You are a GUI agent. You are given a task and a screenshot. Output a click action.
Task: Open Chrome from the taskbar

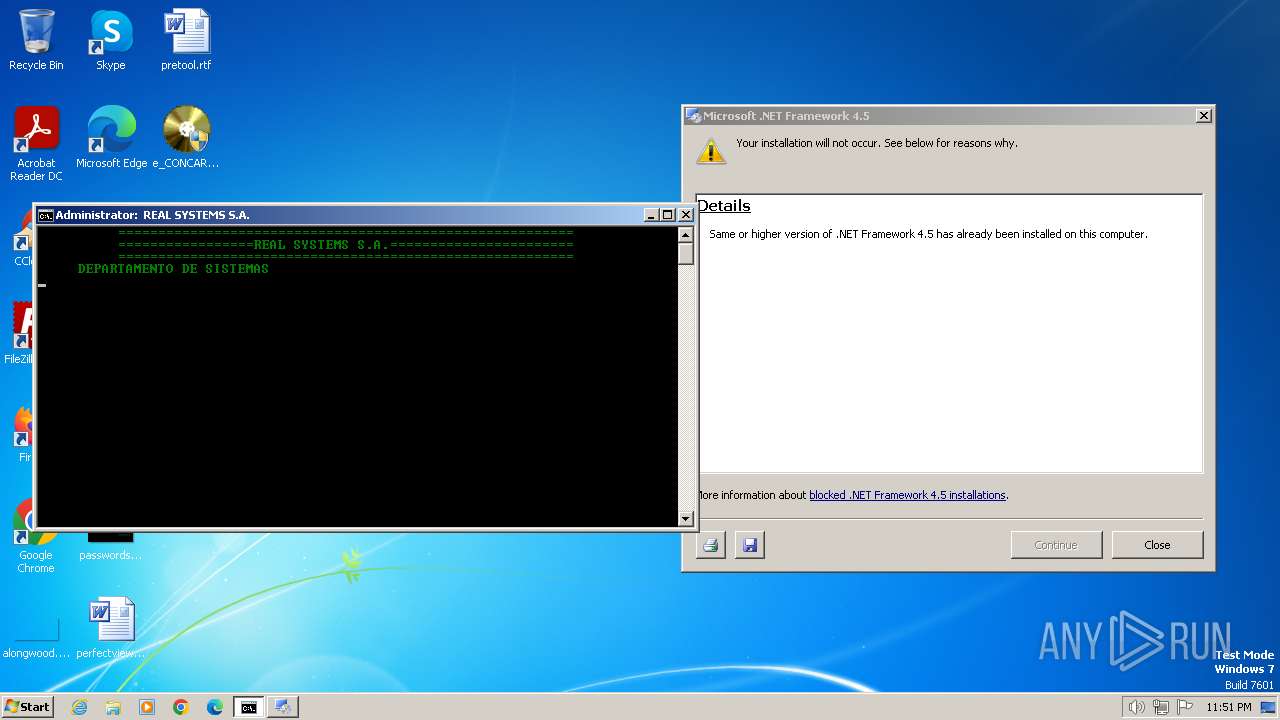[181, 707]
